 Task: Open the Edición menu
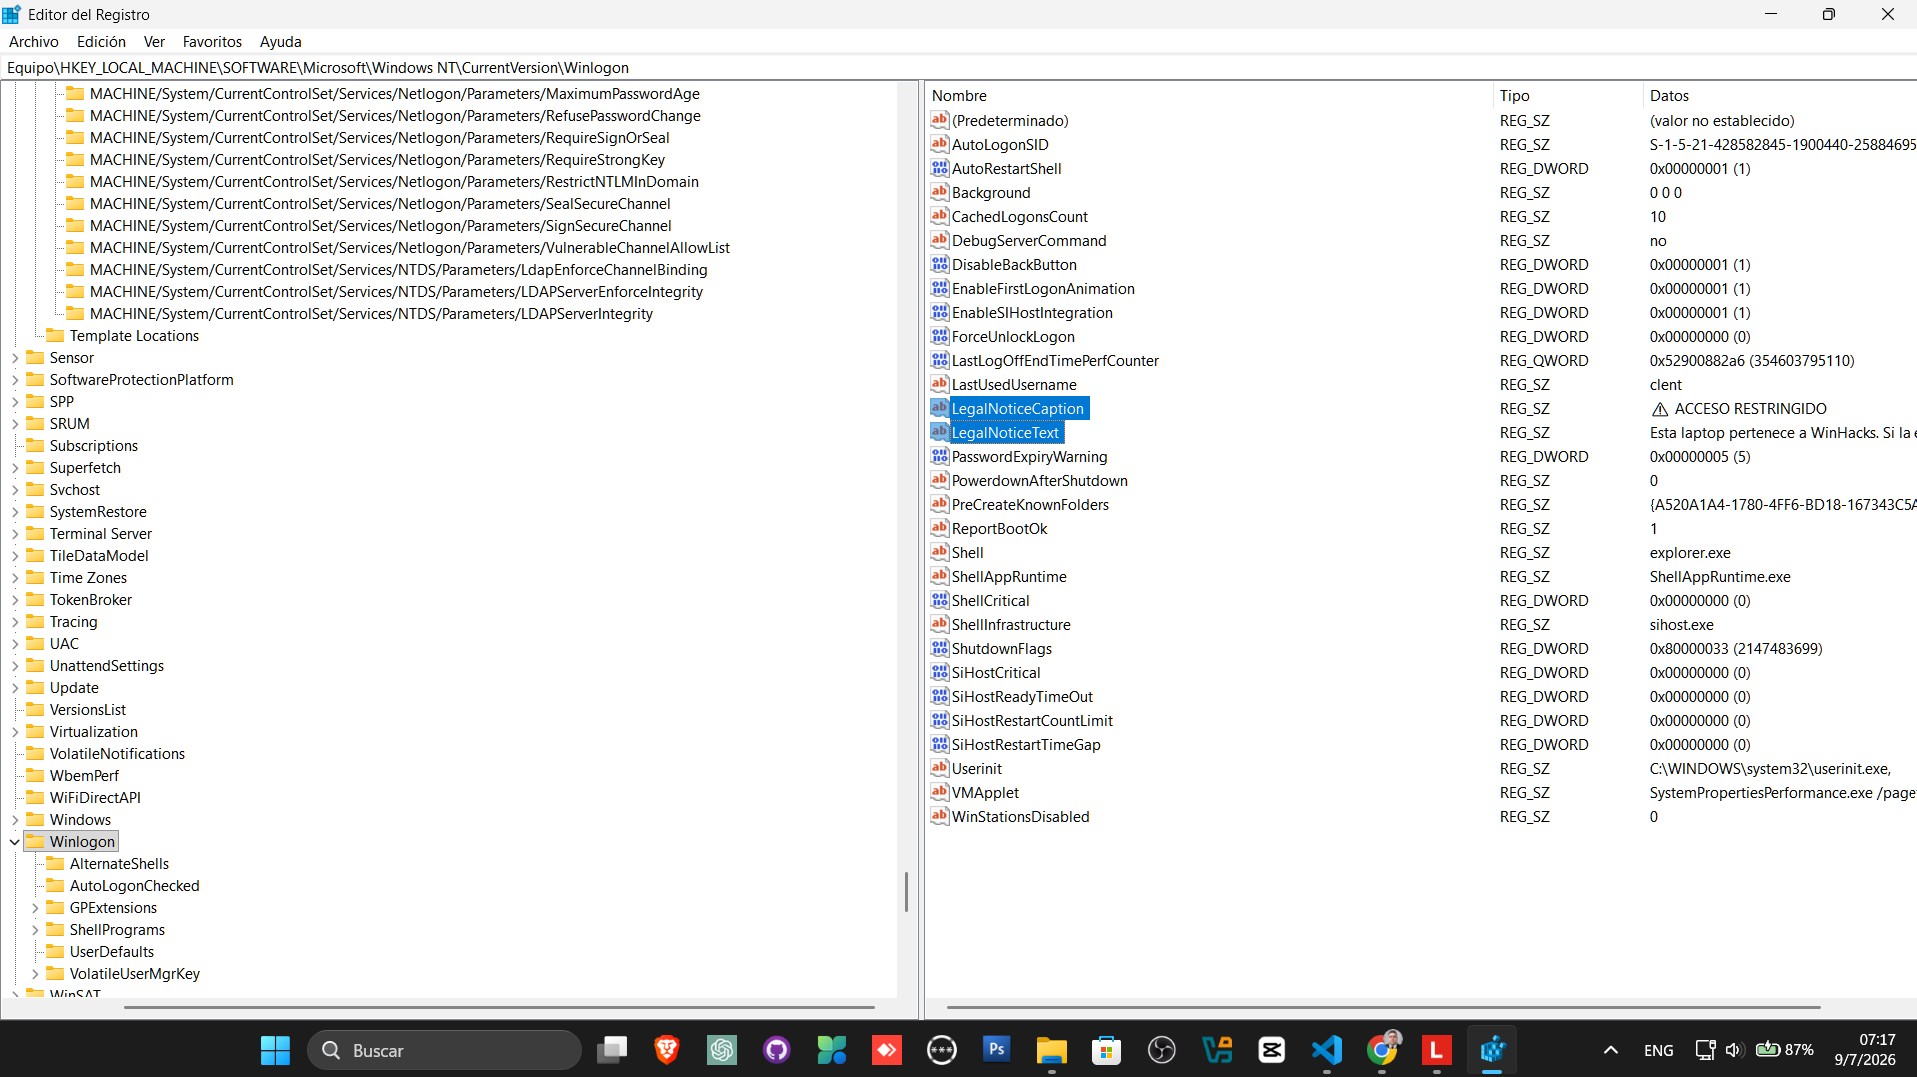(x=101, y=41)
